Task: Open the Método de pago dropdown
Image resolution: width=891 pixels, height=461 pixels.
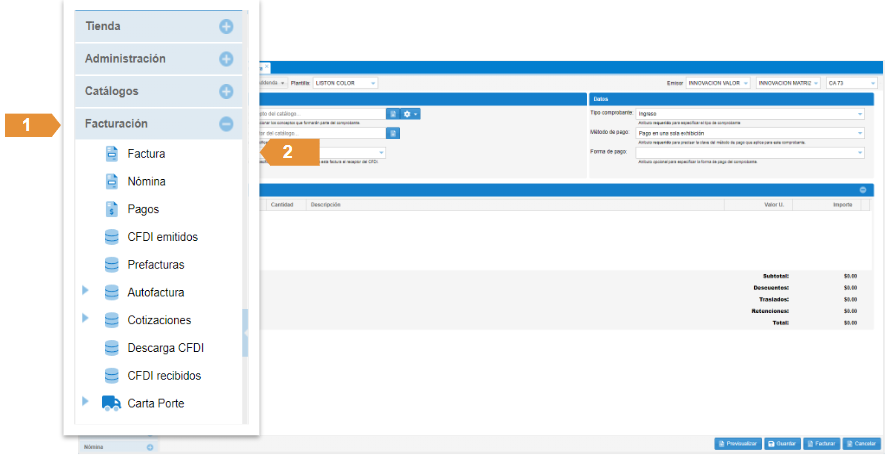Action: [x=750, y=133]
